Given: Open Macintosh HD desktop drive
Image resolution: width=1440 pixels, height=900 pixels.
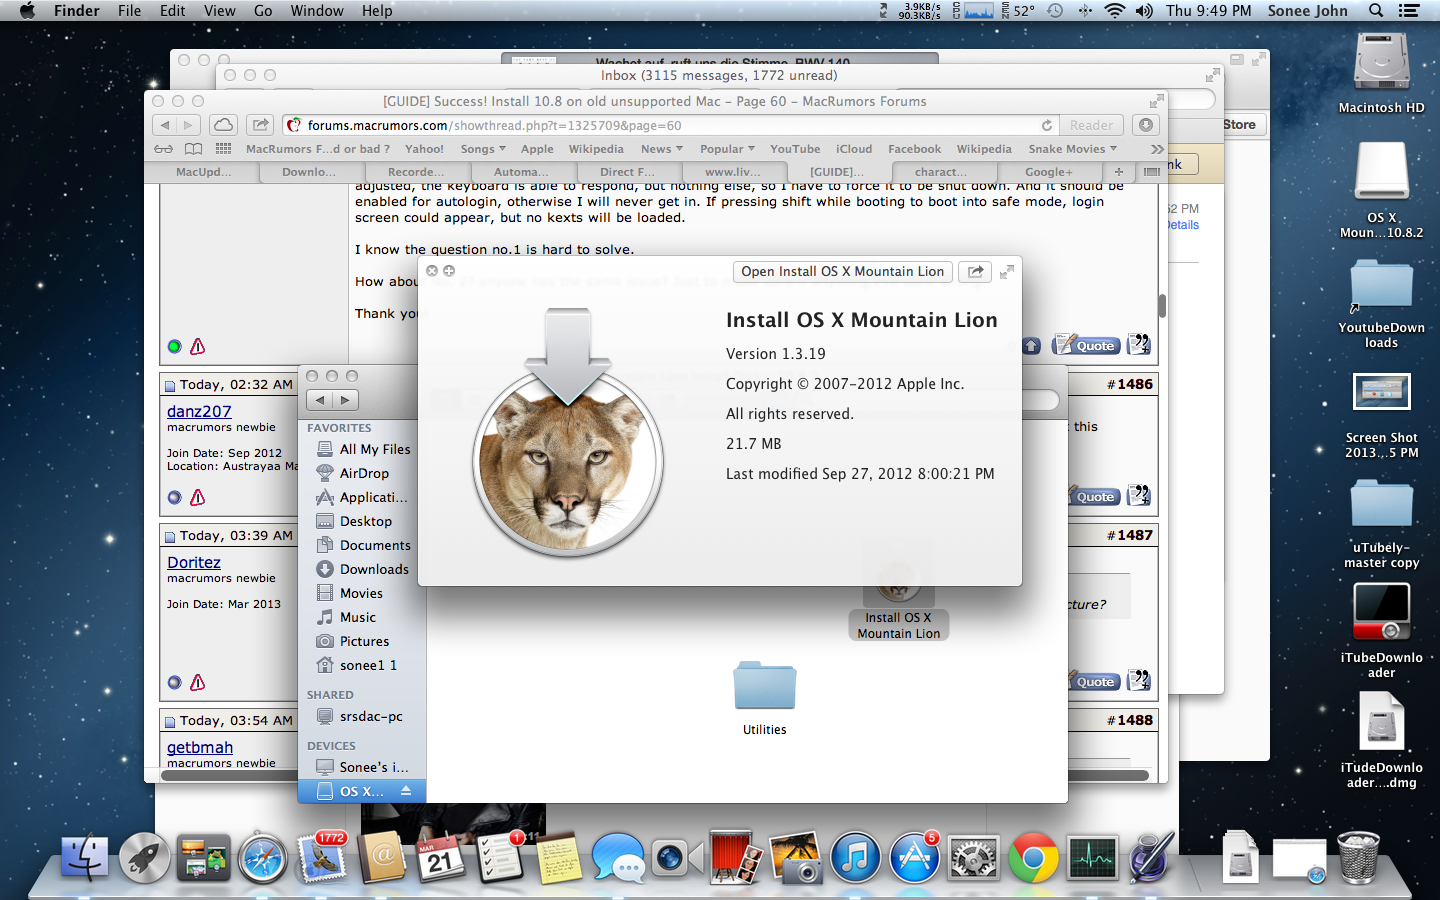Looking at the screenshot, I should [1382, 72].
